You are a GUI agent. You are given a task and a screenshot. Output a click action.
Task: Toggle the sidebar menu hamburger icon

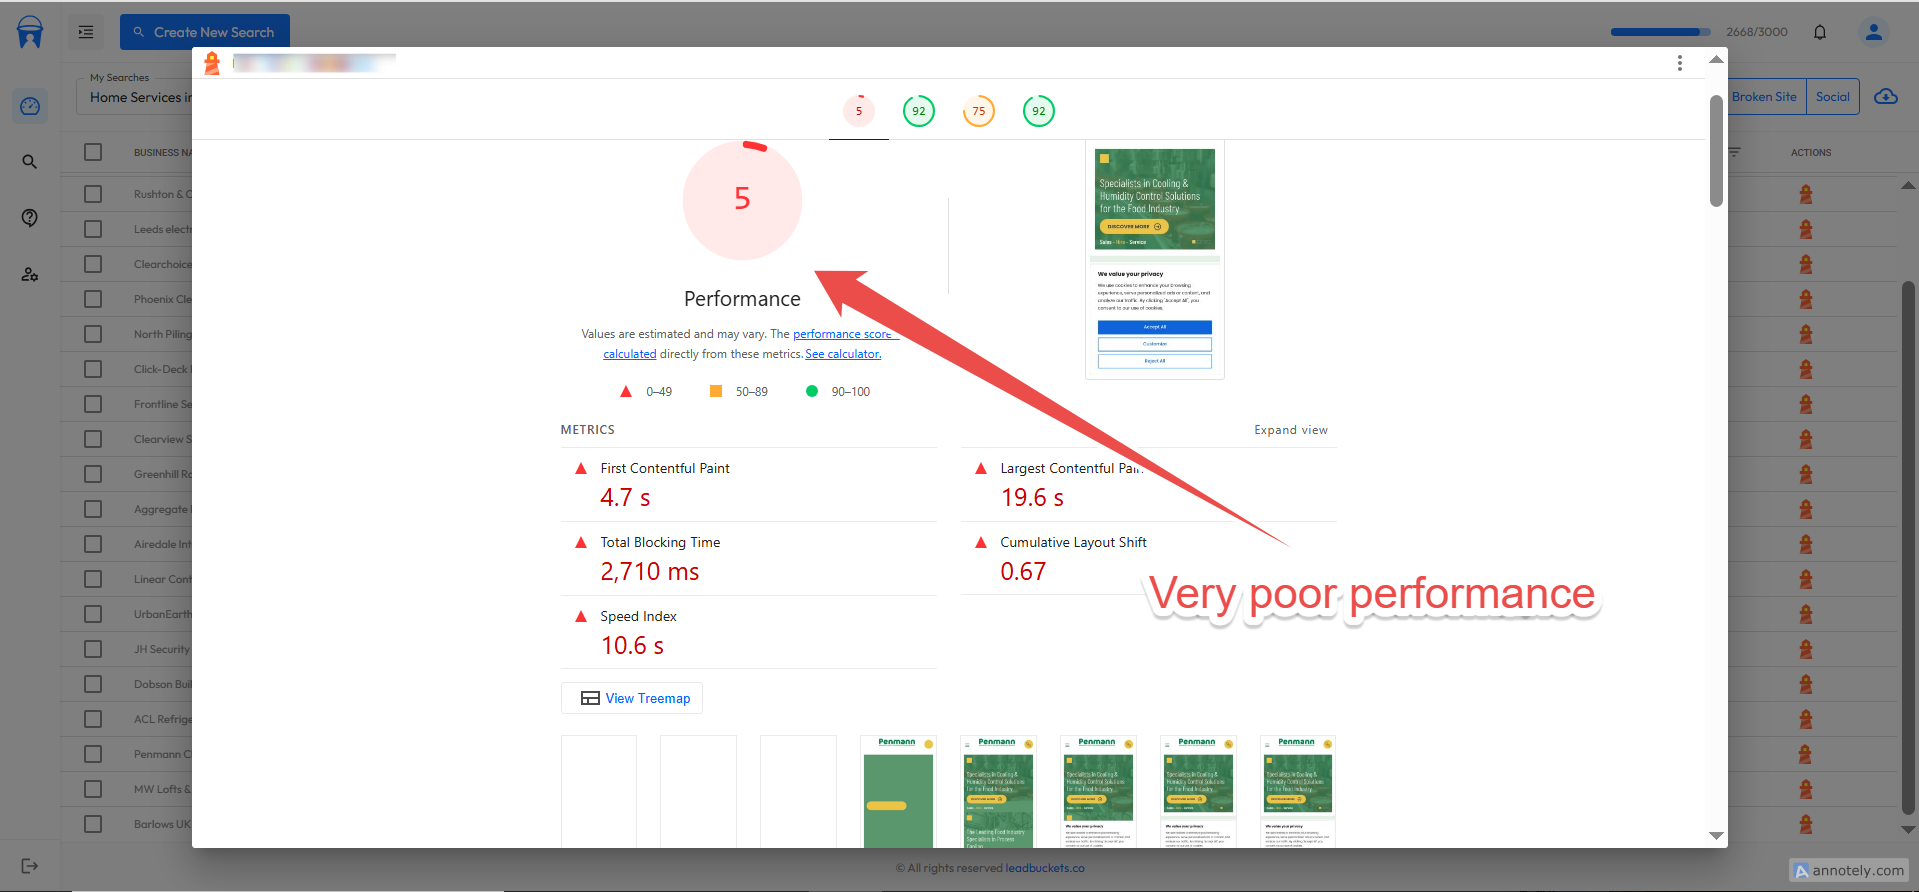[86, 32]
